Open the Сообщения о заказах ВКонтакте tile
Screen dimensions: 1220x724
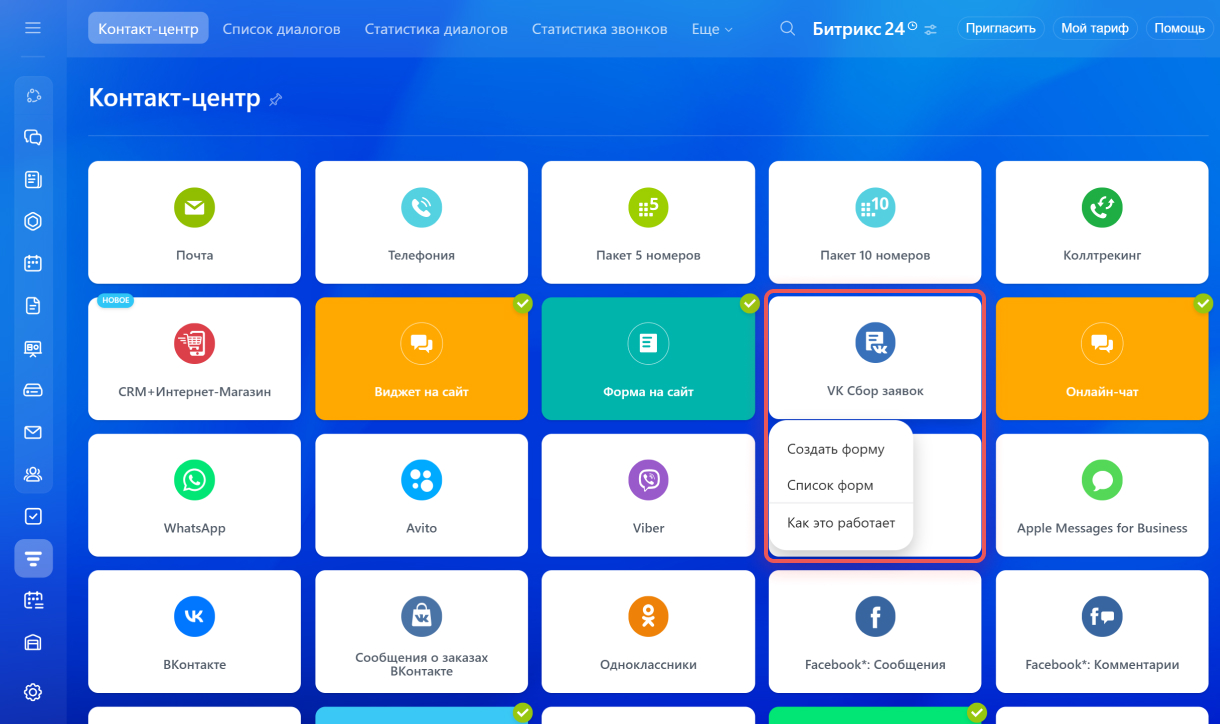click(x=421, y=631)
